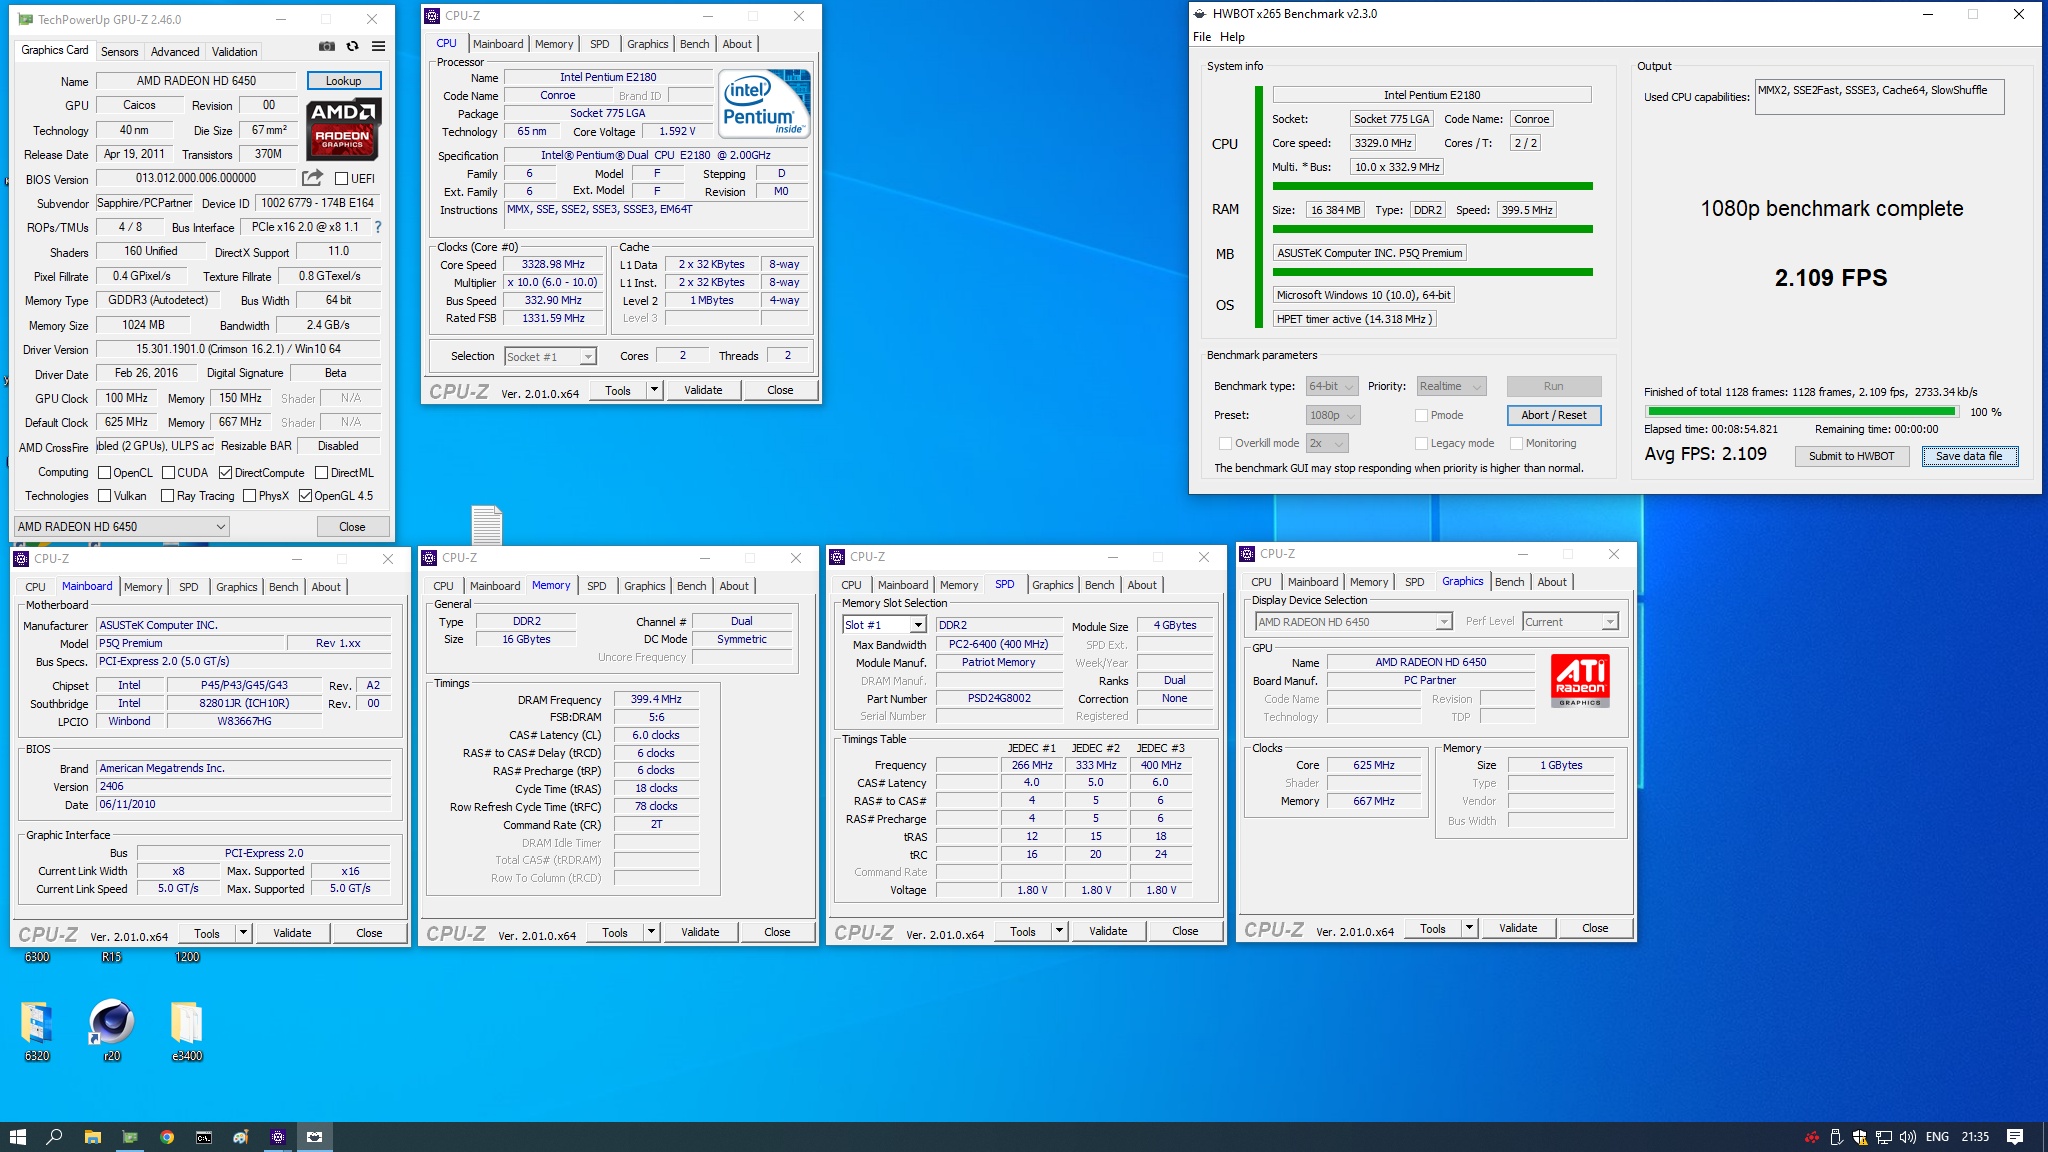This screenshot has width=2048, height=1152.
Task: Open File Explorer from the taskbar
Action: coord(92,1137)
